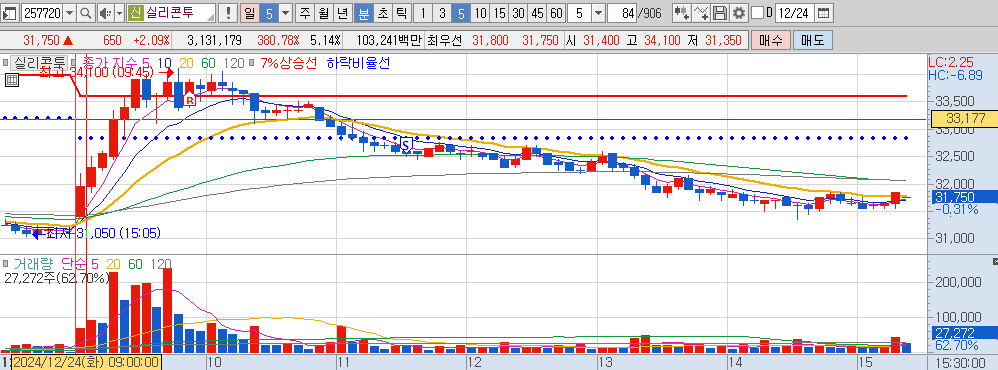Click the 103,241백만 trading value

(x=390, y=40)
